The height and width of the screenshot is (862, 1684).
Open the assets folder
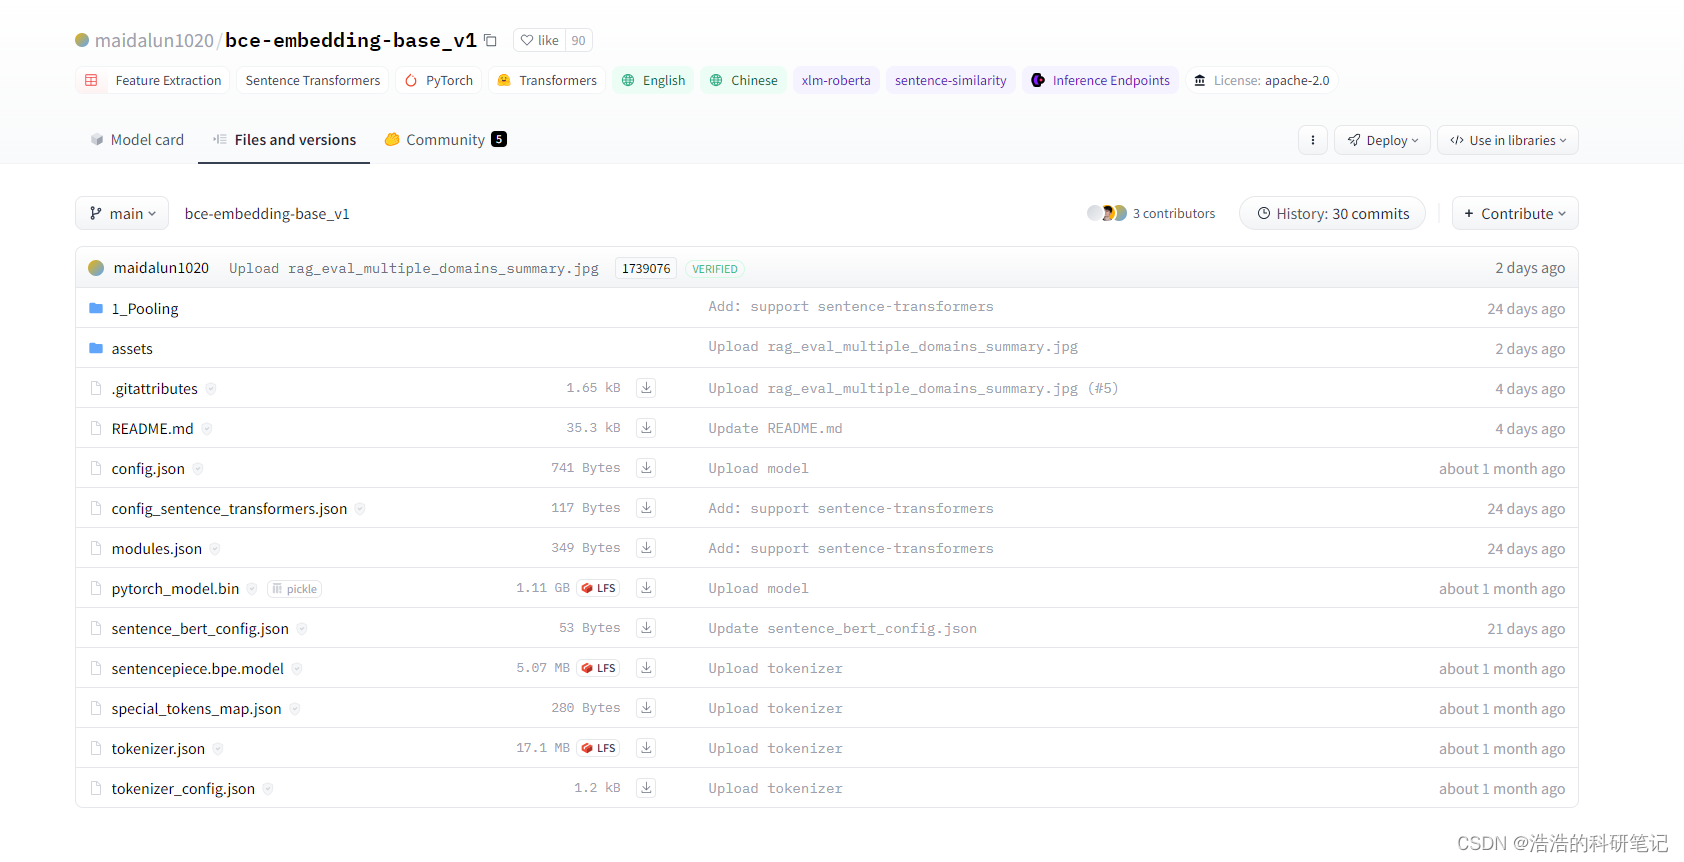click(132, 348)
